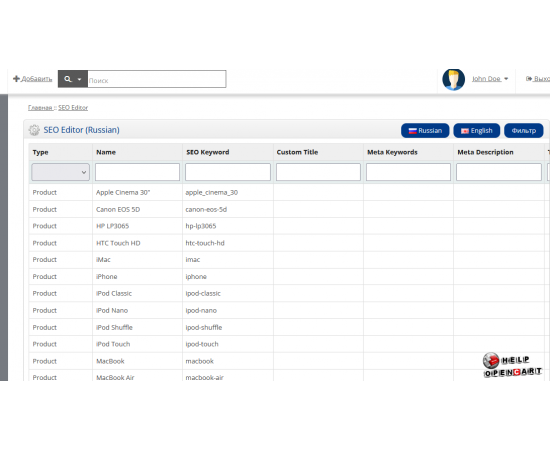Click the Name filter input
550x450 pixels.
click(138, 172)
